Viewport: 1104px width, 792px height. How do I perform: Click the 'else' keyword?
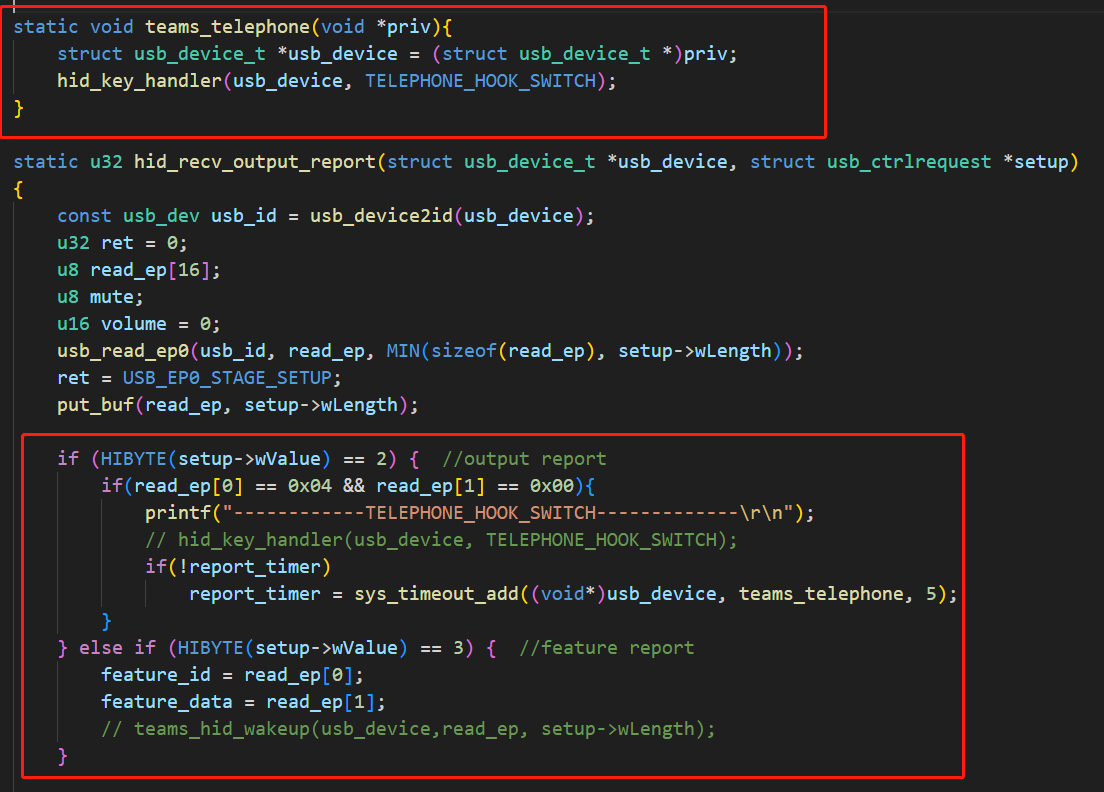(x=101, y=648)
